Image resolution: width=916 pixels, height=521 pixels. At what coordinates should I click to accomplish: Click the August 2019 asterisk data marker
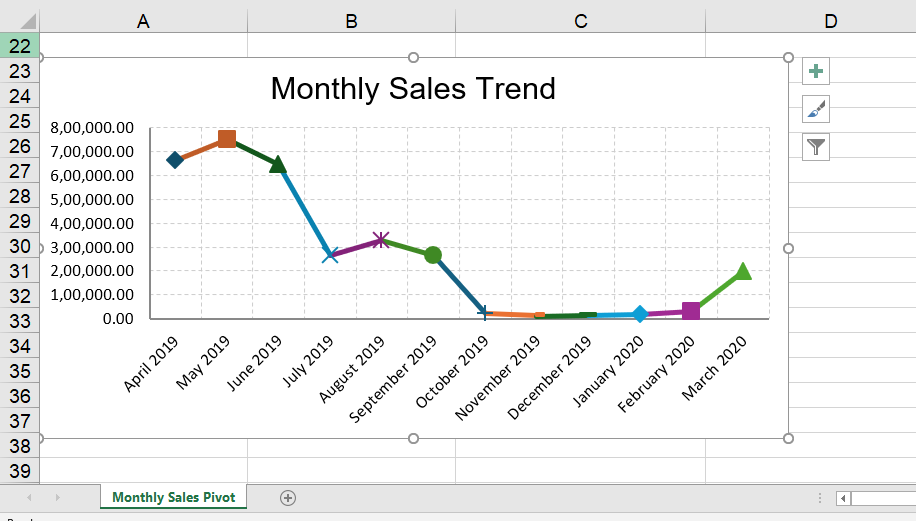[x=381, y=239]
